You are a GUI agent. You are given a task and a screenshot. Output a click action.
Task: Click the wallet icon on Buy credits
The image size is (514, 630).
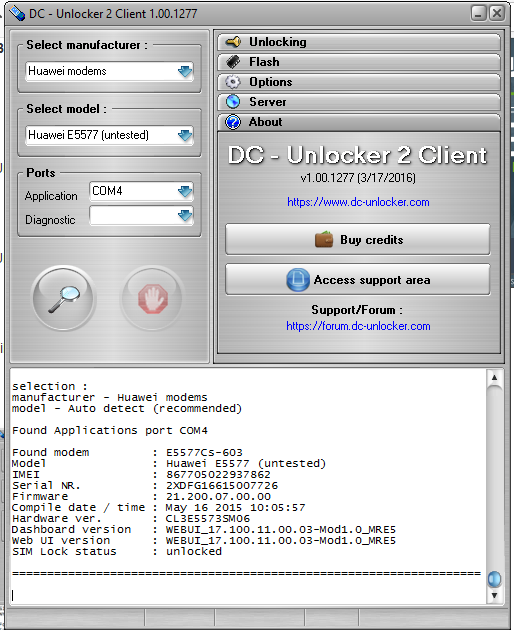point(324,240)
